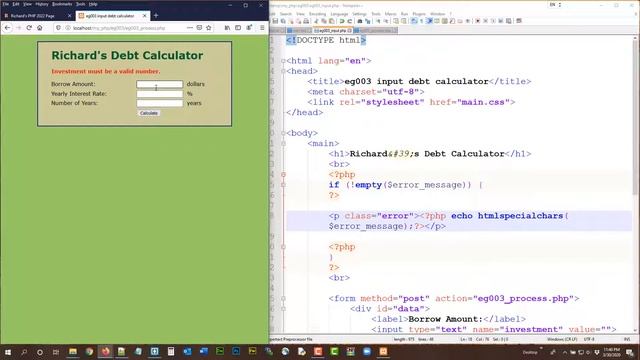
Task: Collapse the form tag fold marker
Action: pos(283,298)
